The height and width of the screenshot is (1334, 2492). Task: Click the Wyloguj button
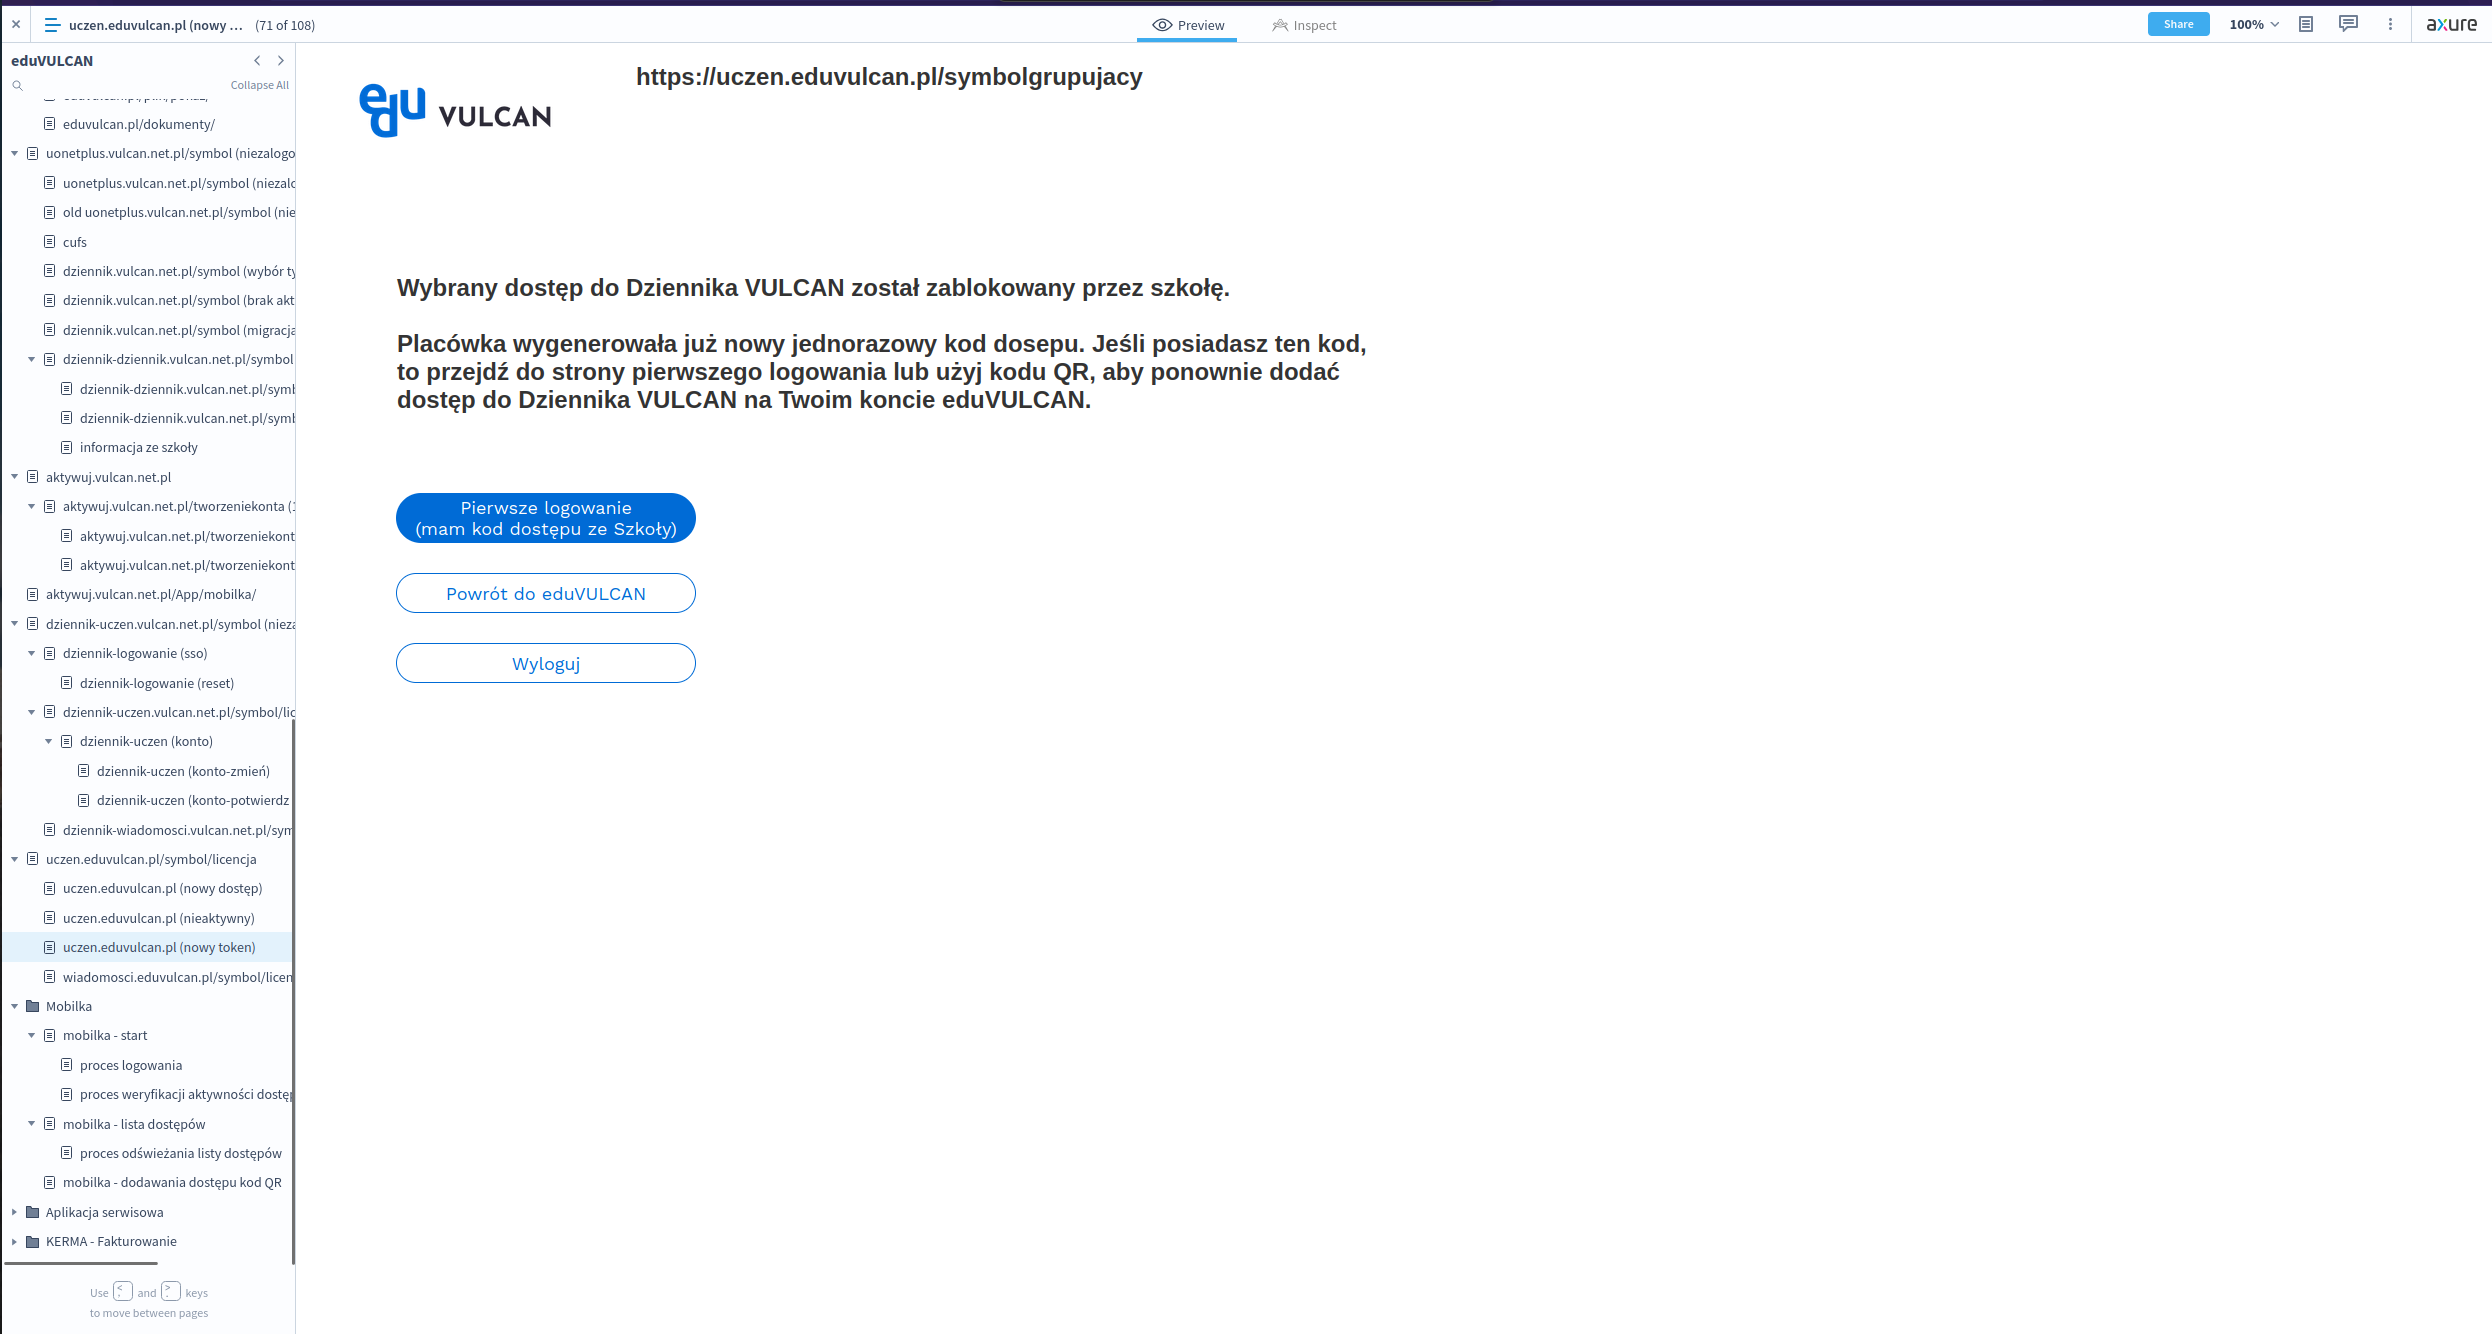tap(546, 664)
